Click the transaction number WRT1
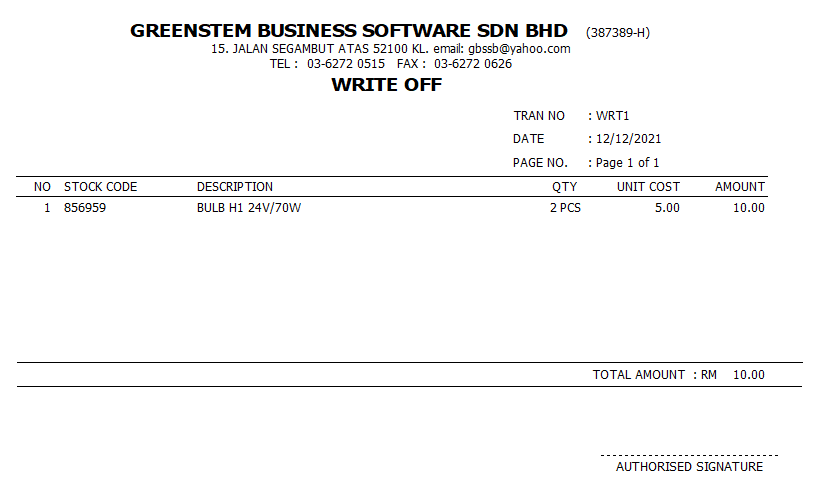This screenshot has width=827, height=493. point(612,115)
